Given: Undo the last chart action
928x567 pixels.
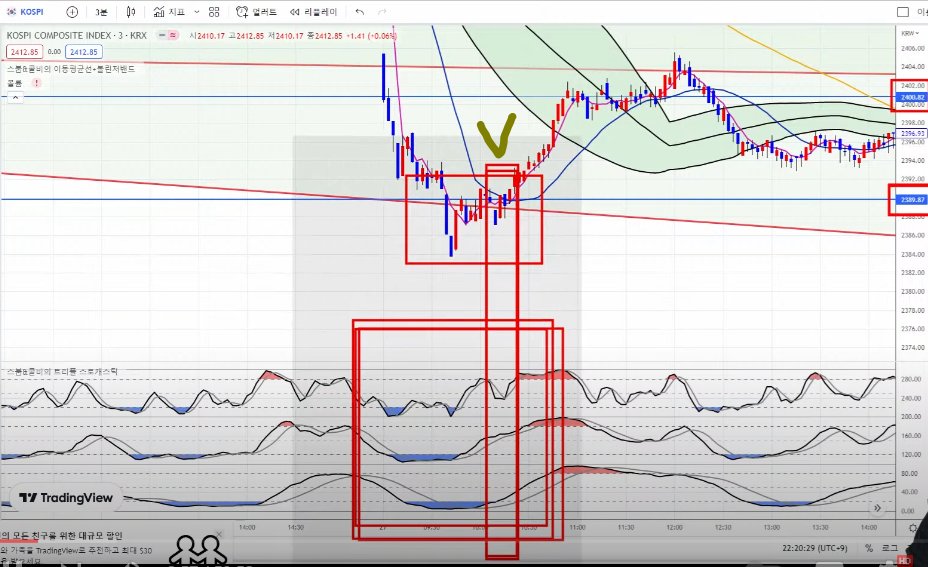Looking at the screenshot, I should 360,12.
